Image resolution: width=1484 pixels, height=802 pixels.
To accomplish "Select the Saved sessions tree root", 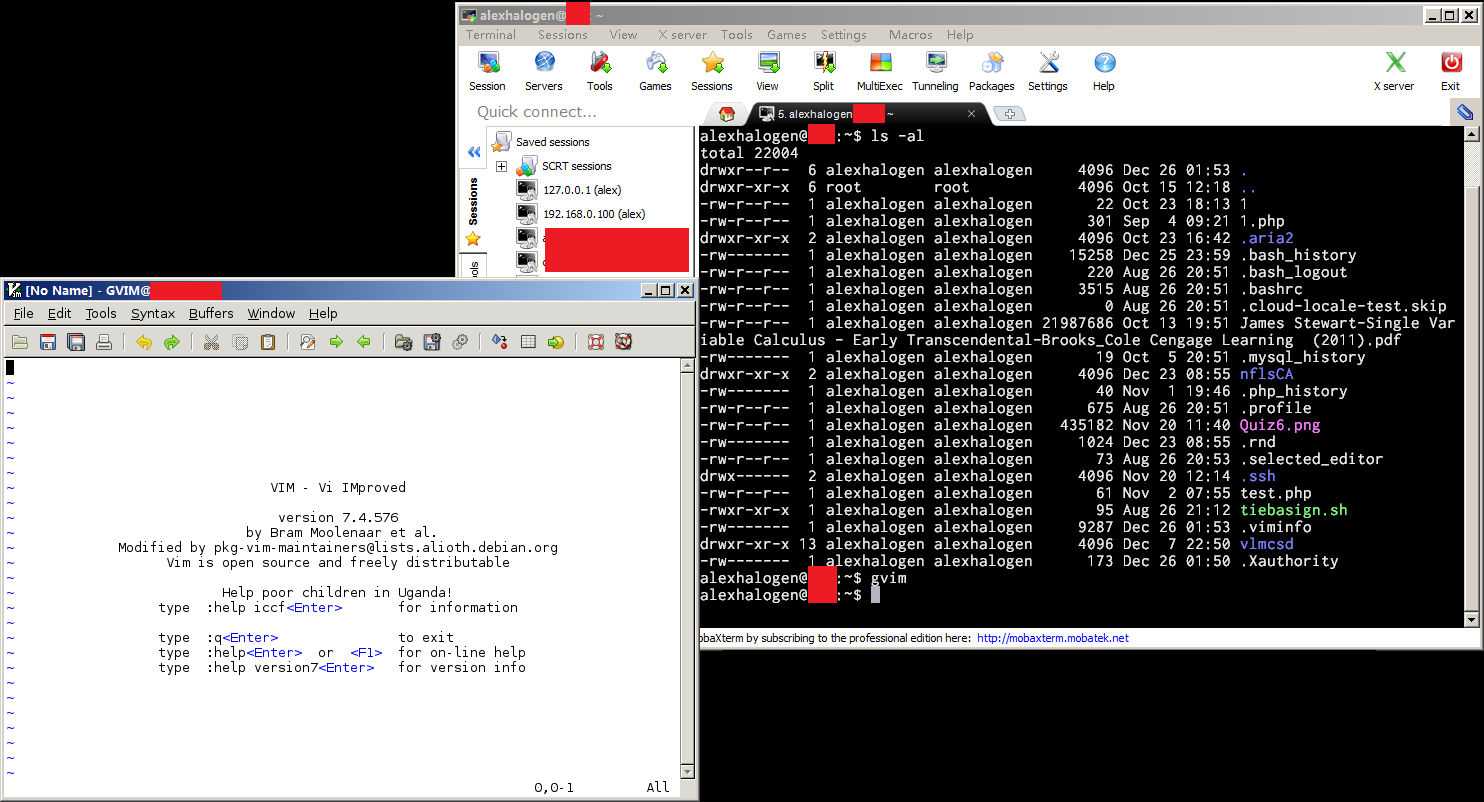I will click(552, 142).
